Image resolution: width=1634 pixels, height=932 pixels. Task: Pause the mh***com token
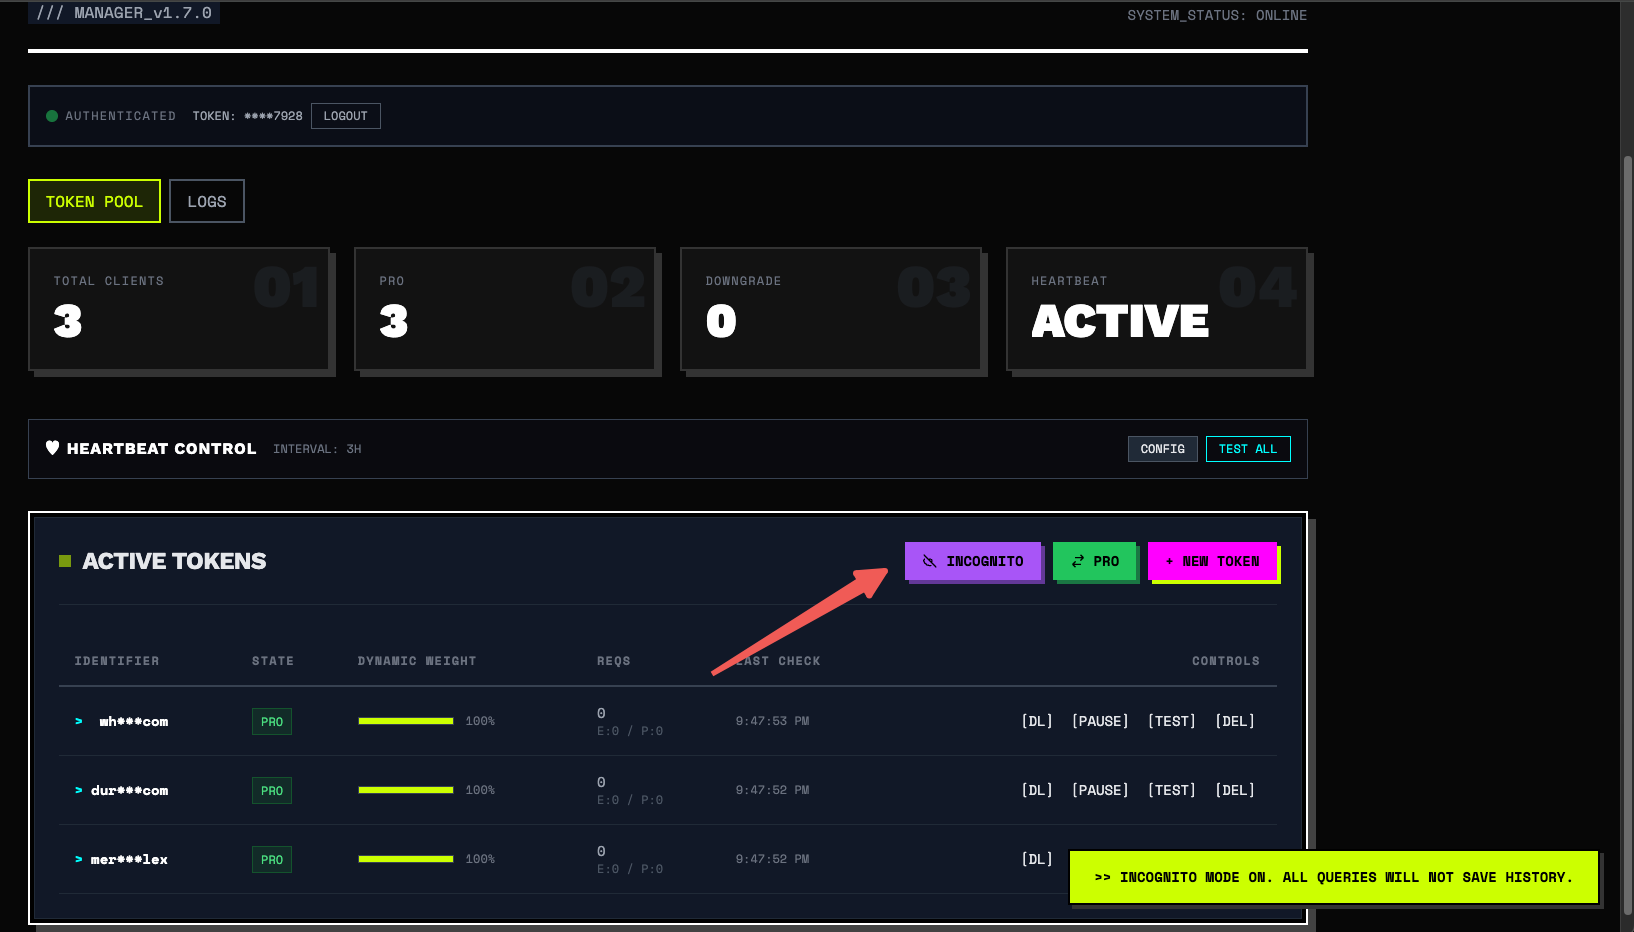[x=1100, y=721]
